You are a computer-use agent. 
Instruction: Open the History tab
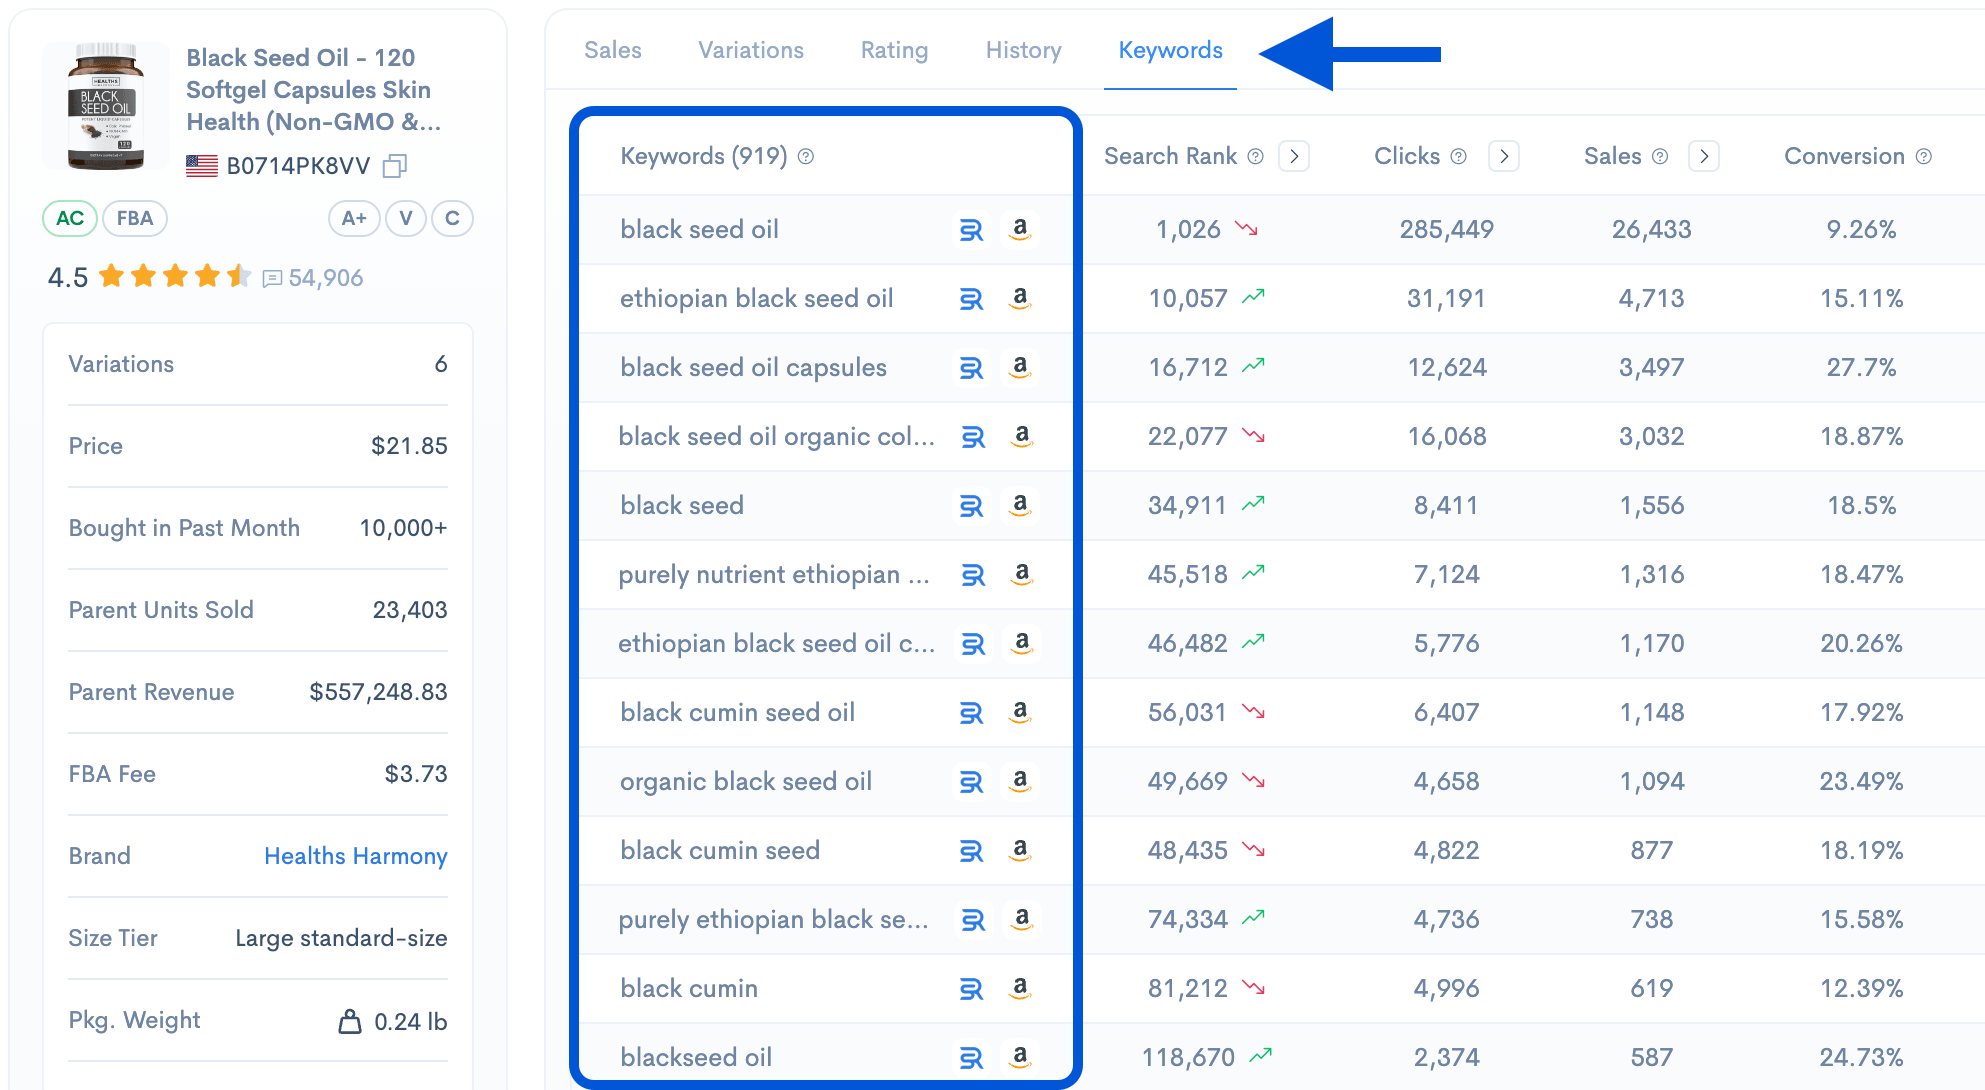pos(1023,51)
